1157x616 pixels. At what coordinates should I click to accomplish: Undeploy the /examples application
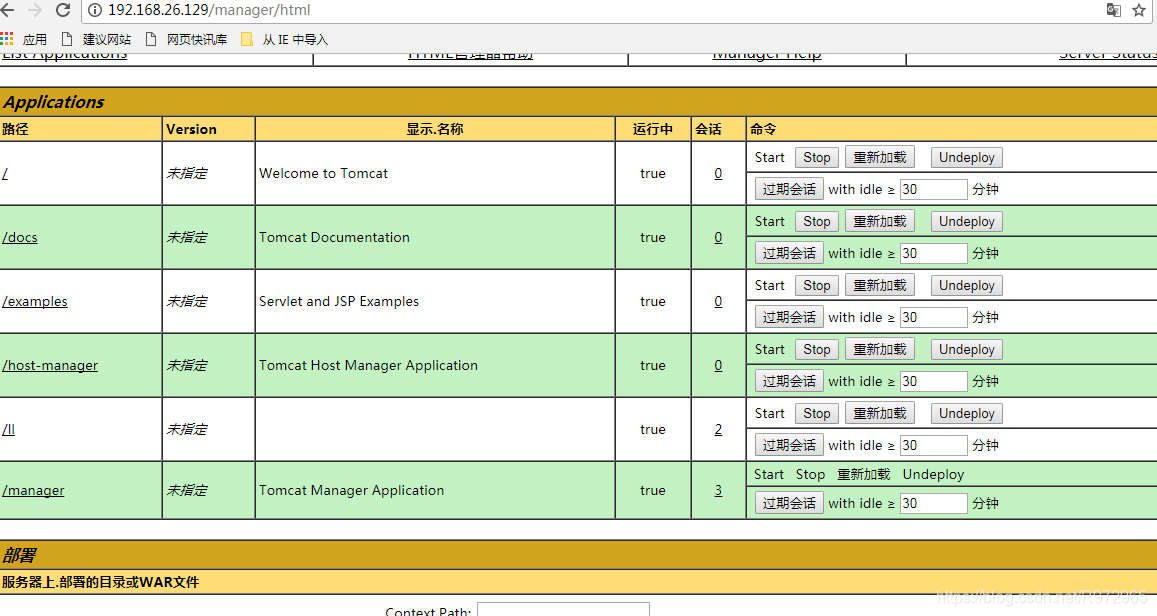[967, 285]
